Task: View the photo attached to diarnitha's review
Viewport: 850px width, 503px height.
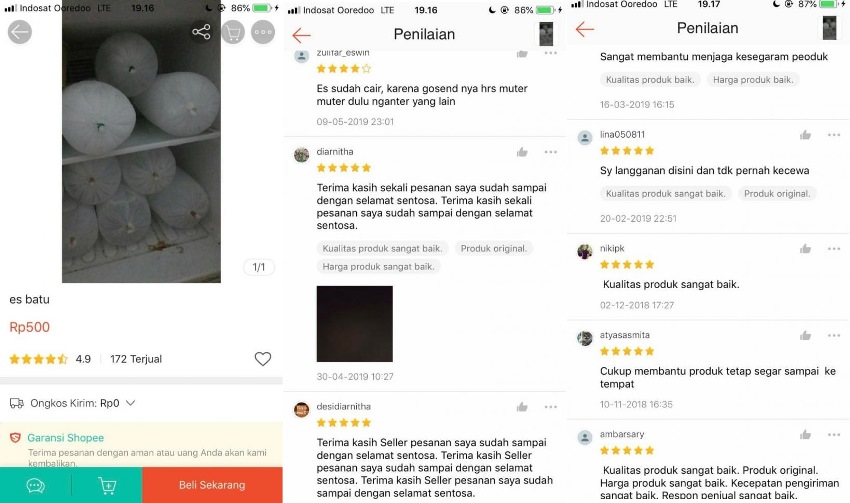Action: pyautogui.click(x=355, y=324)
